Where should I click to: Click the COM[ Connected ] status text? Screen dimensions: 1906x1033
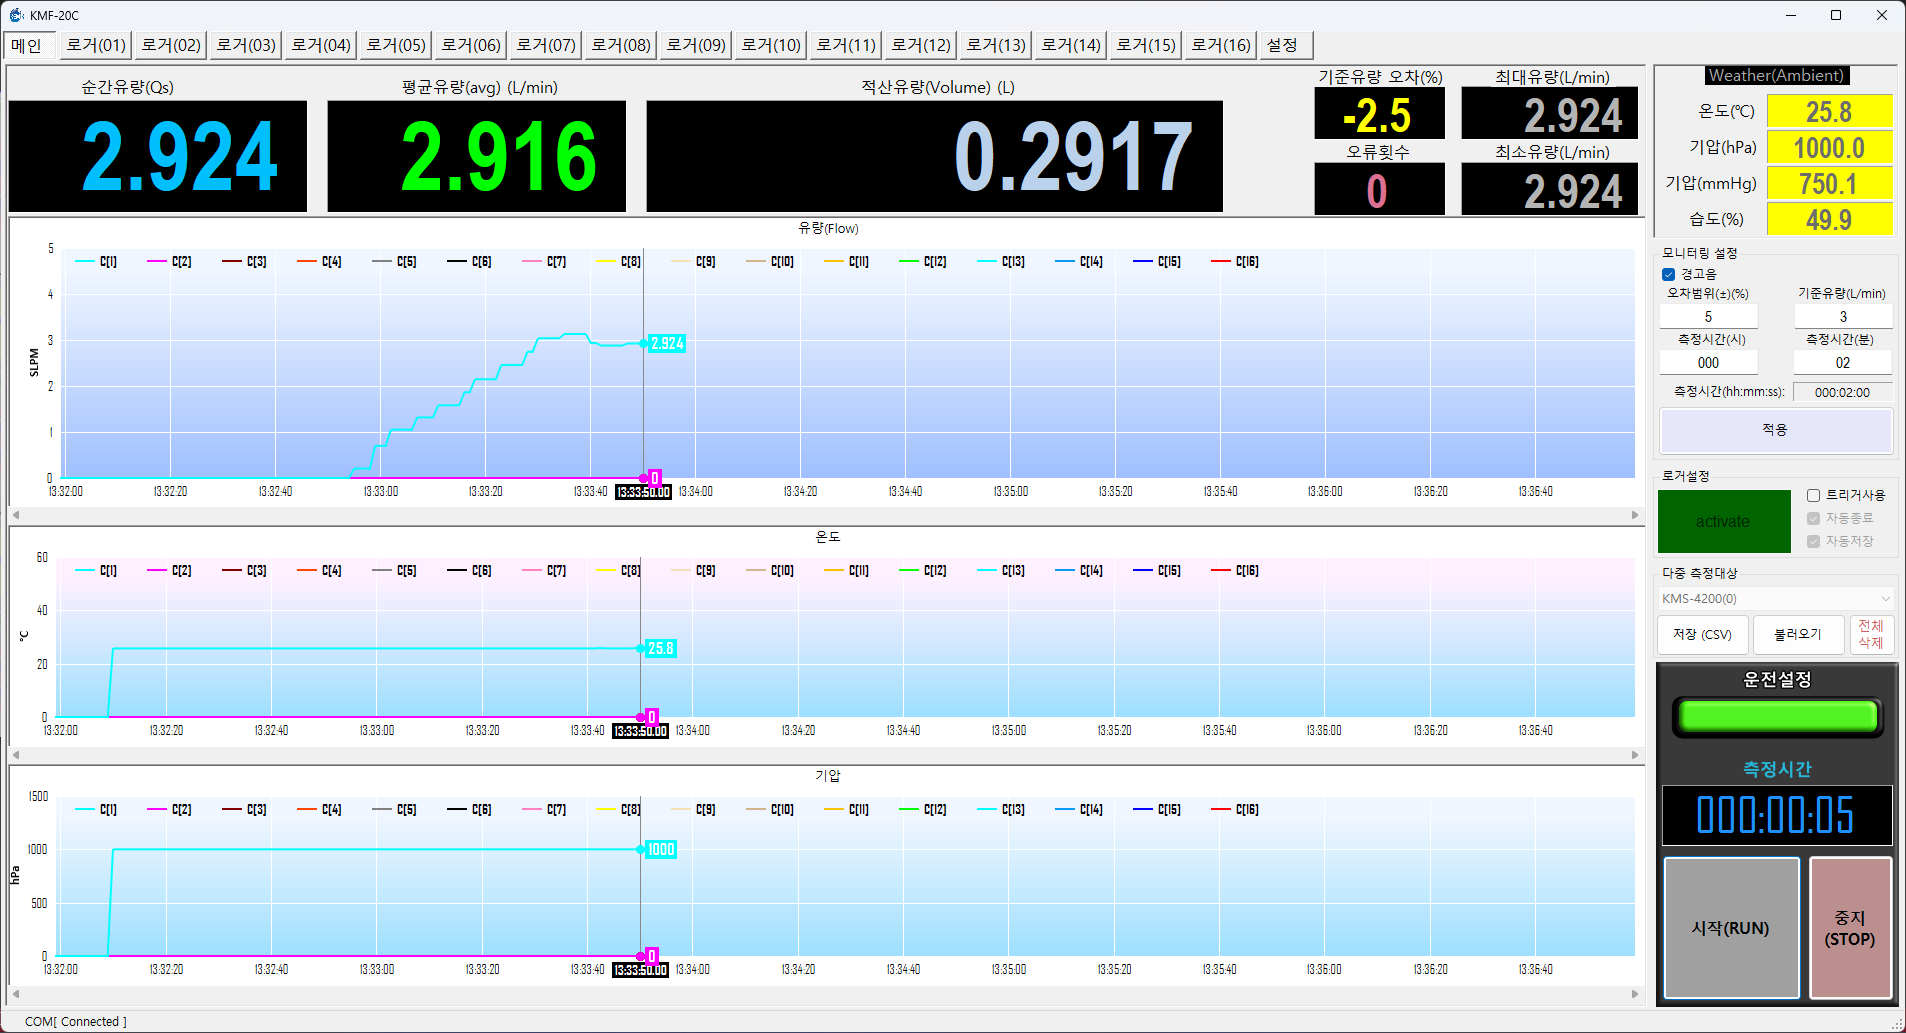click(x=76, y=1021)
